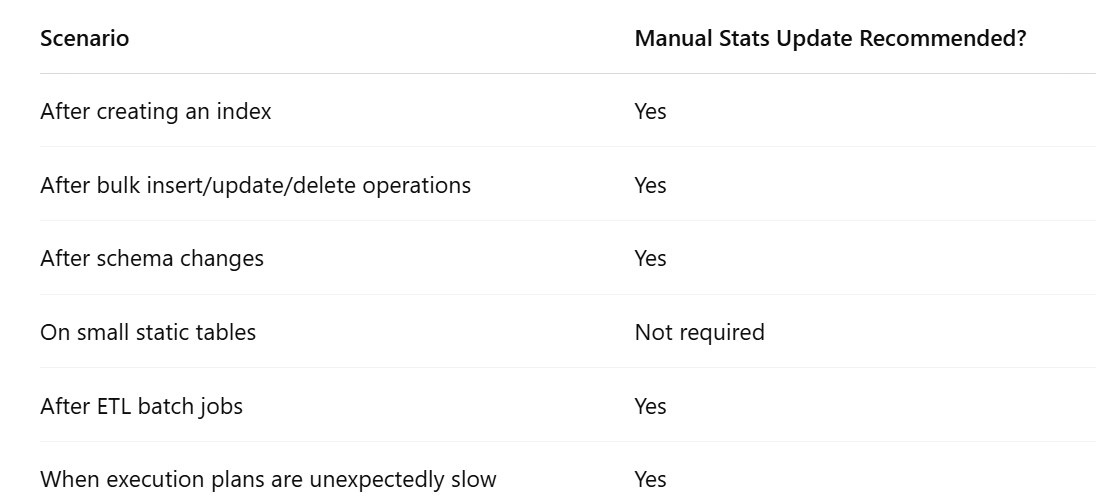Select the bulk insert/update/delete operations cell
This screenshot has height=496, width=1111.
[255, 185]
